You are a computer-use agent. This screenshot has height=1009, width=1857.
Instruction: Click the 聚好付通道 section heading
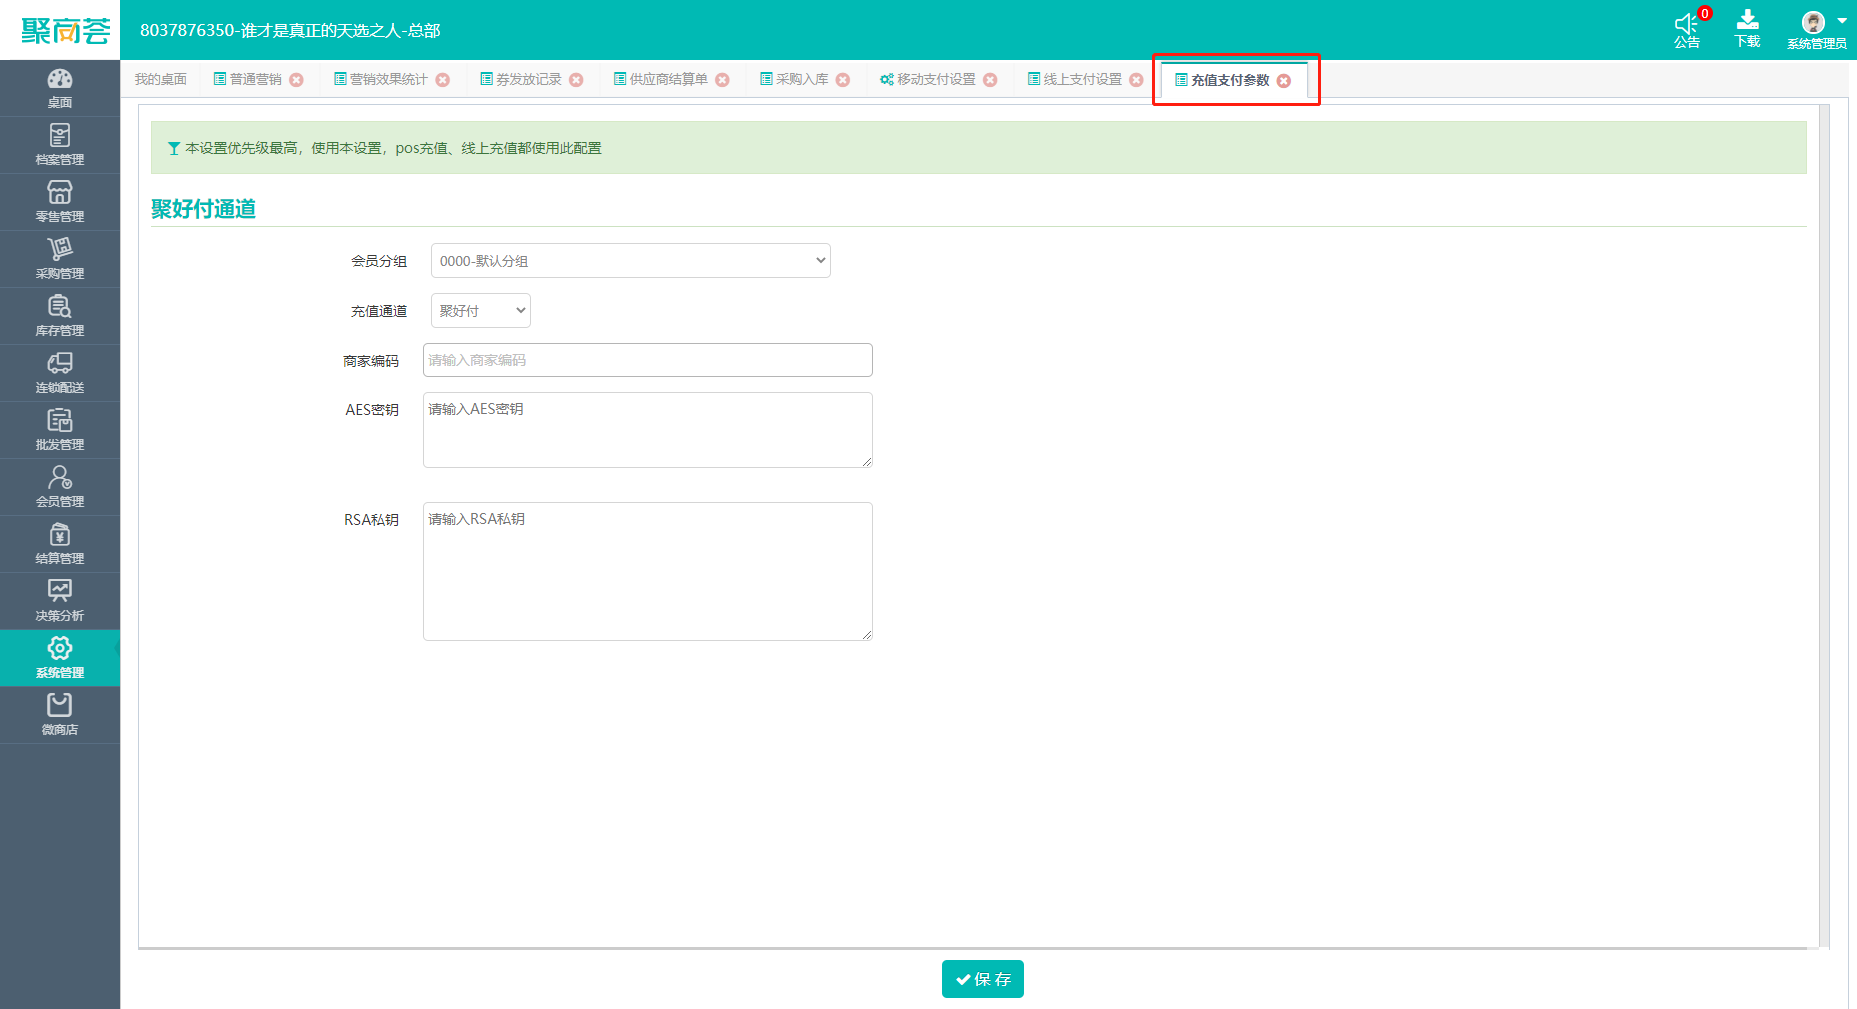[203, 209]
